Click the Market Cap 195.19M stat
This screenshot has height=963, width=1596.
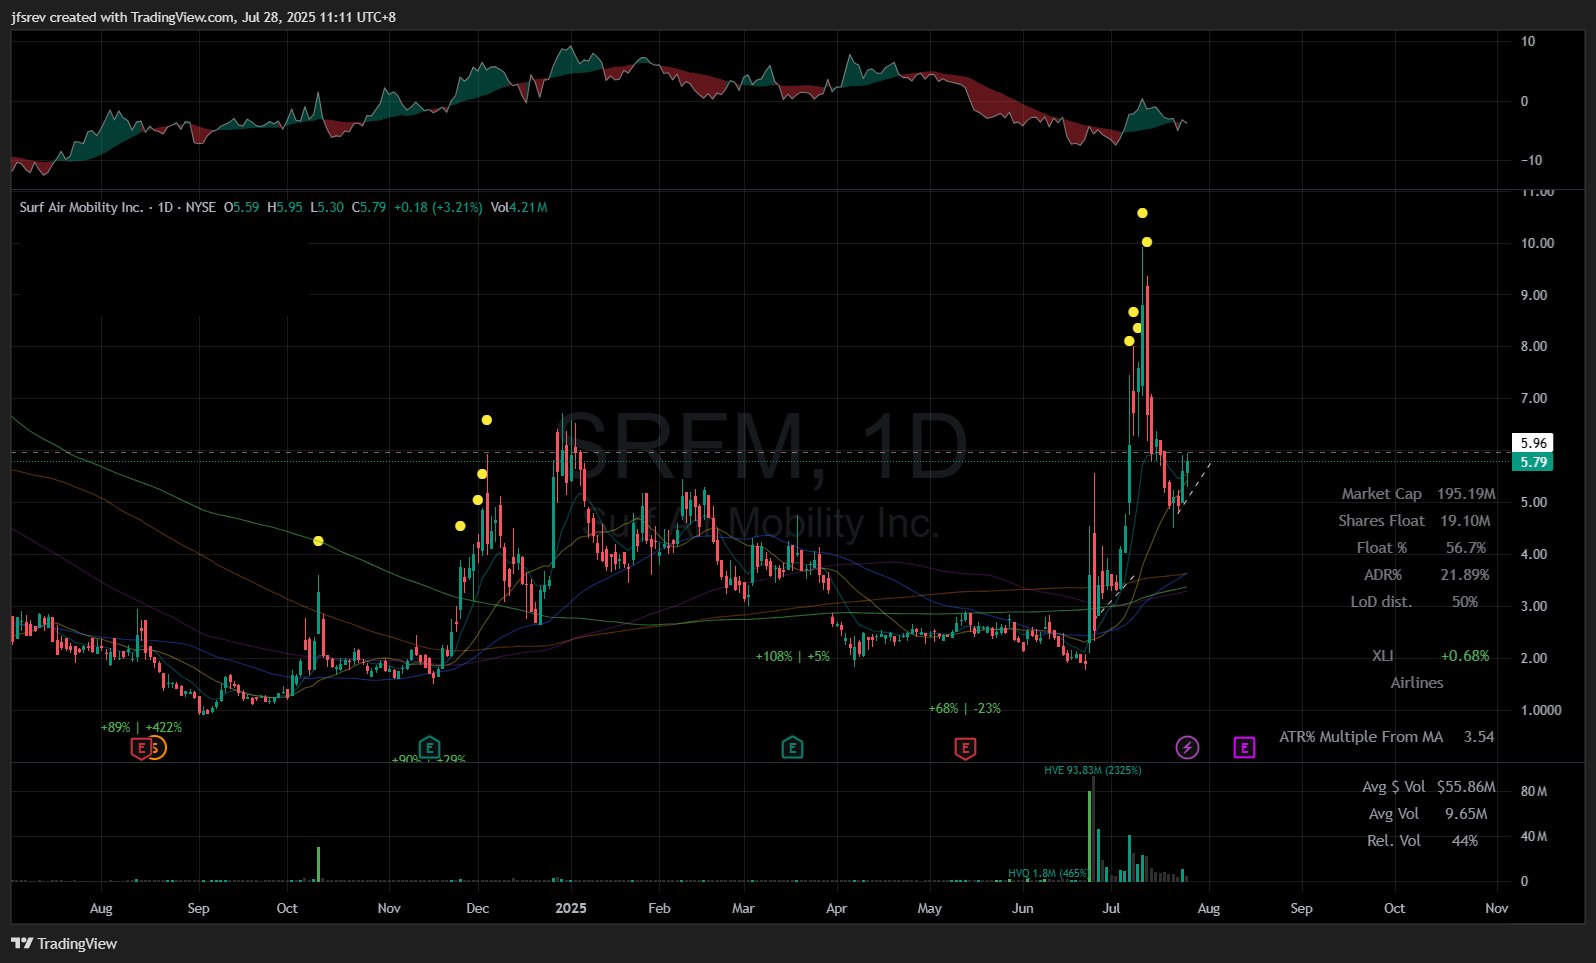(1418, 494)
